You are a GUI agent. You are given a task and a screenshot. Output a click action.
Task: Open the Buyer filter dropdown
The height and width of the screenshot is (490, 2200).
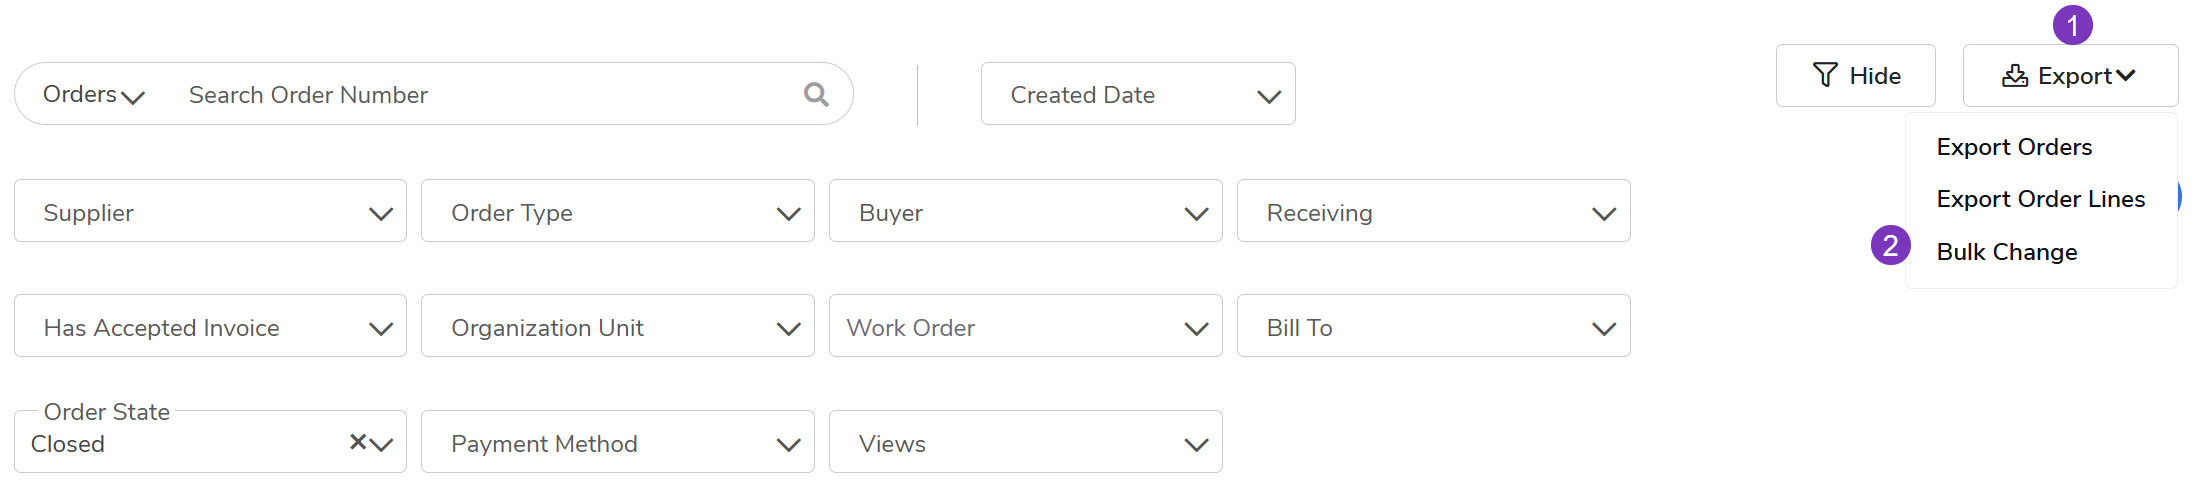click(x=1025, y=212)
